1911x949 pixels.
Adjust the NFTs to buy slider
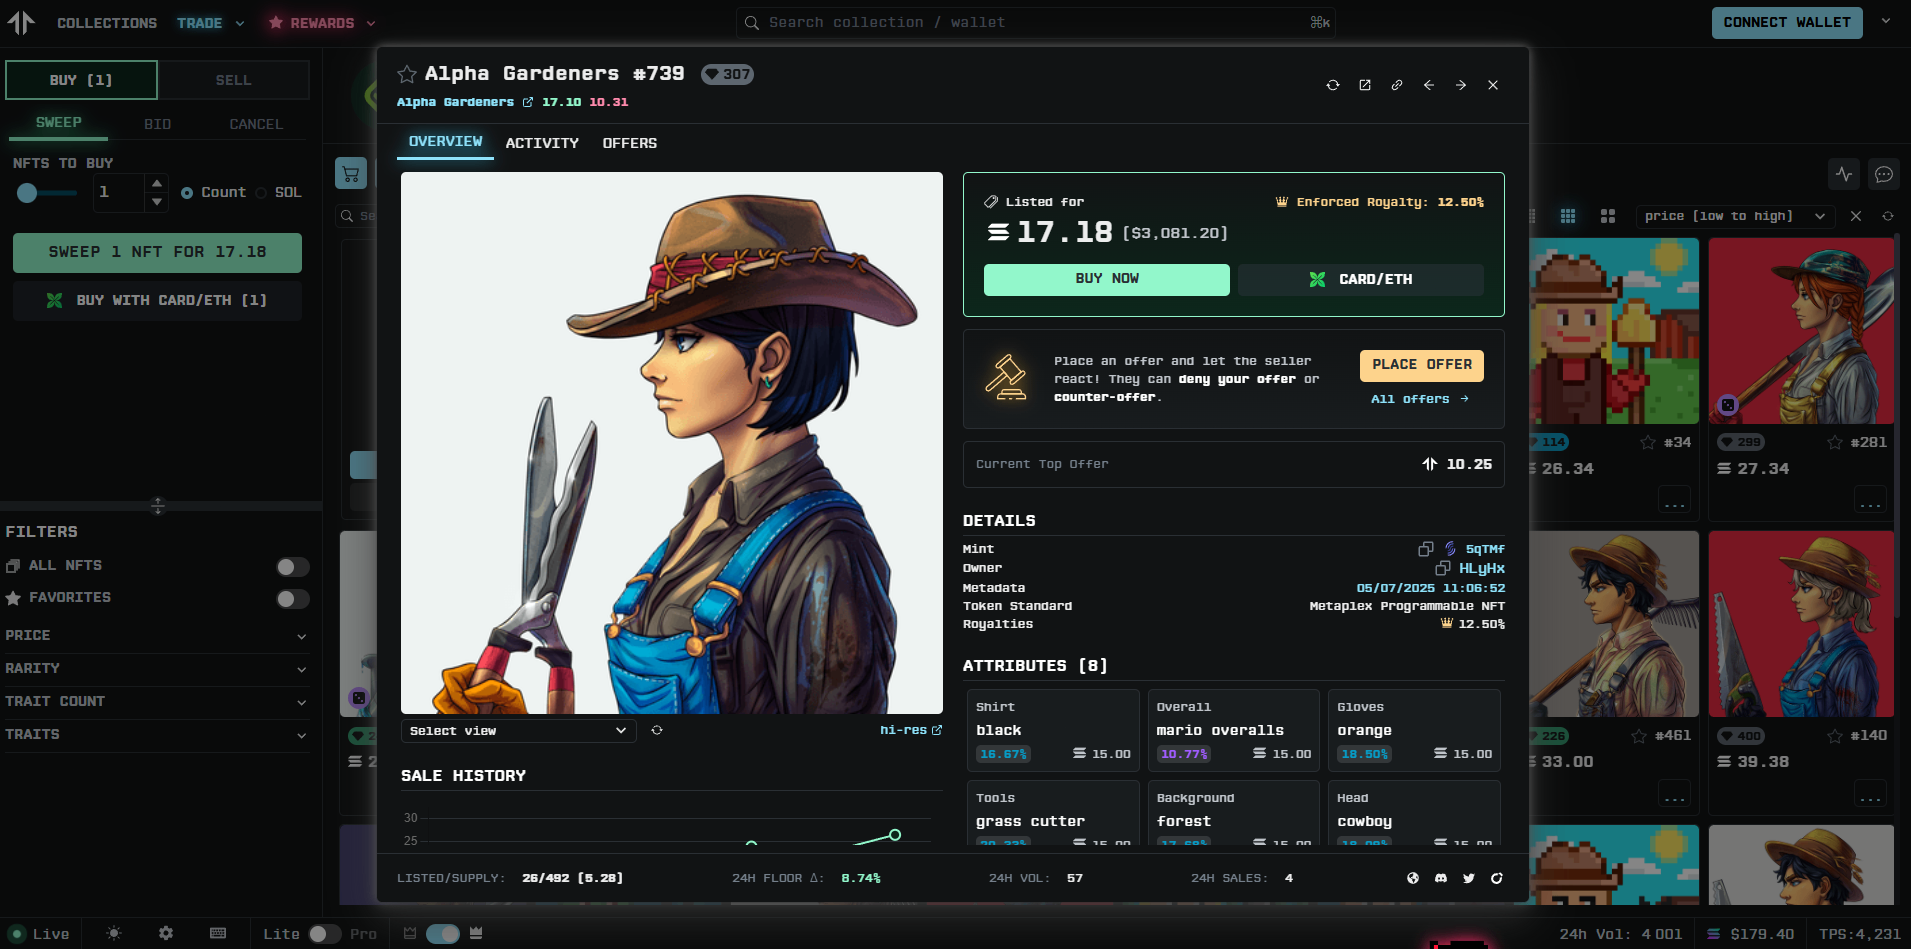tap(28, 193)
